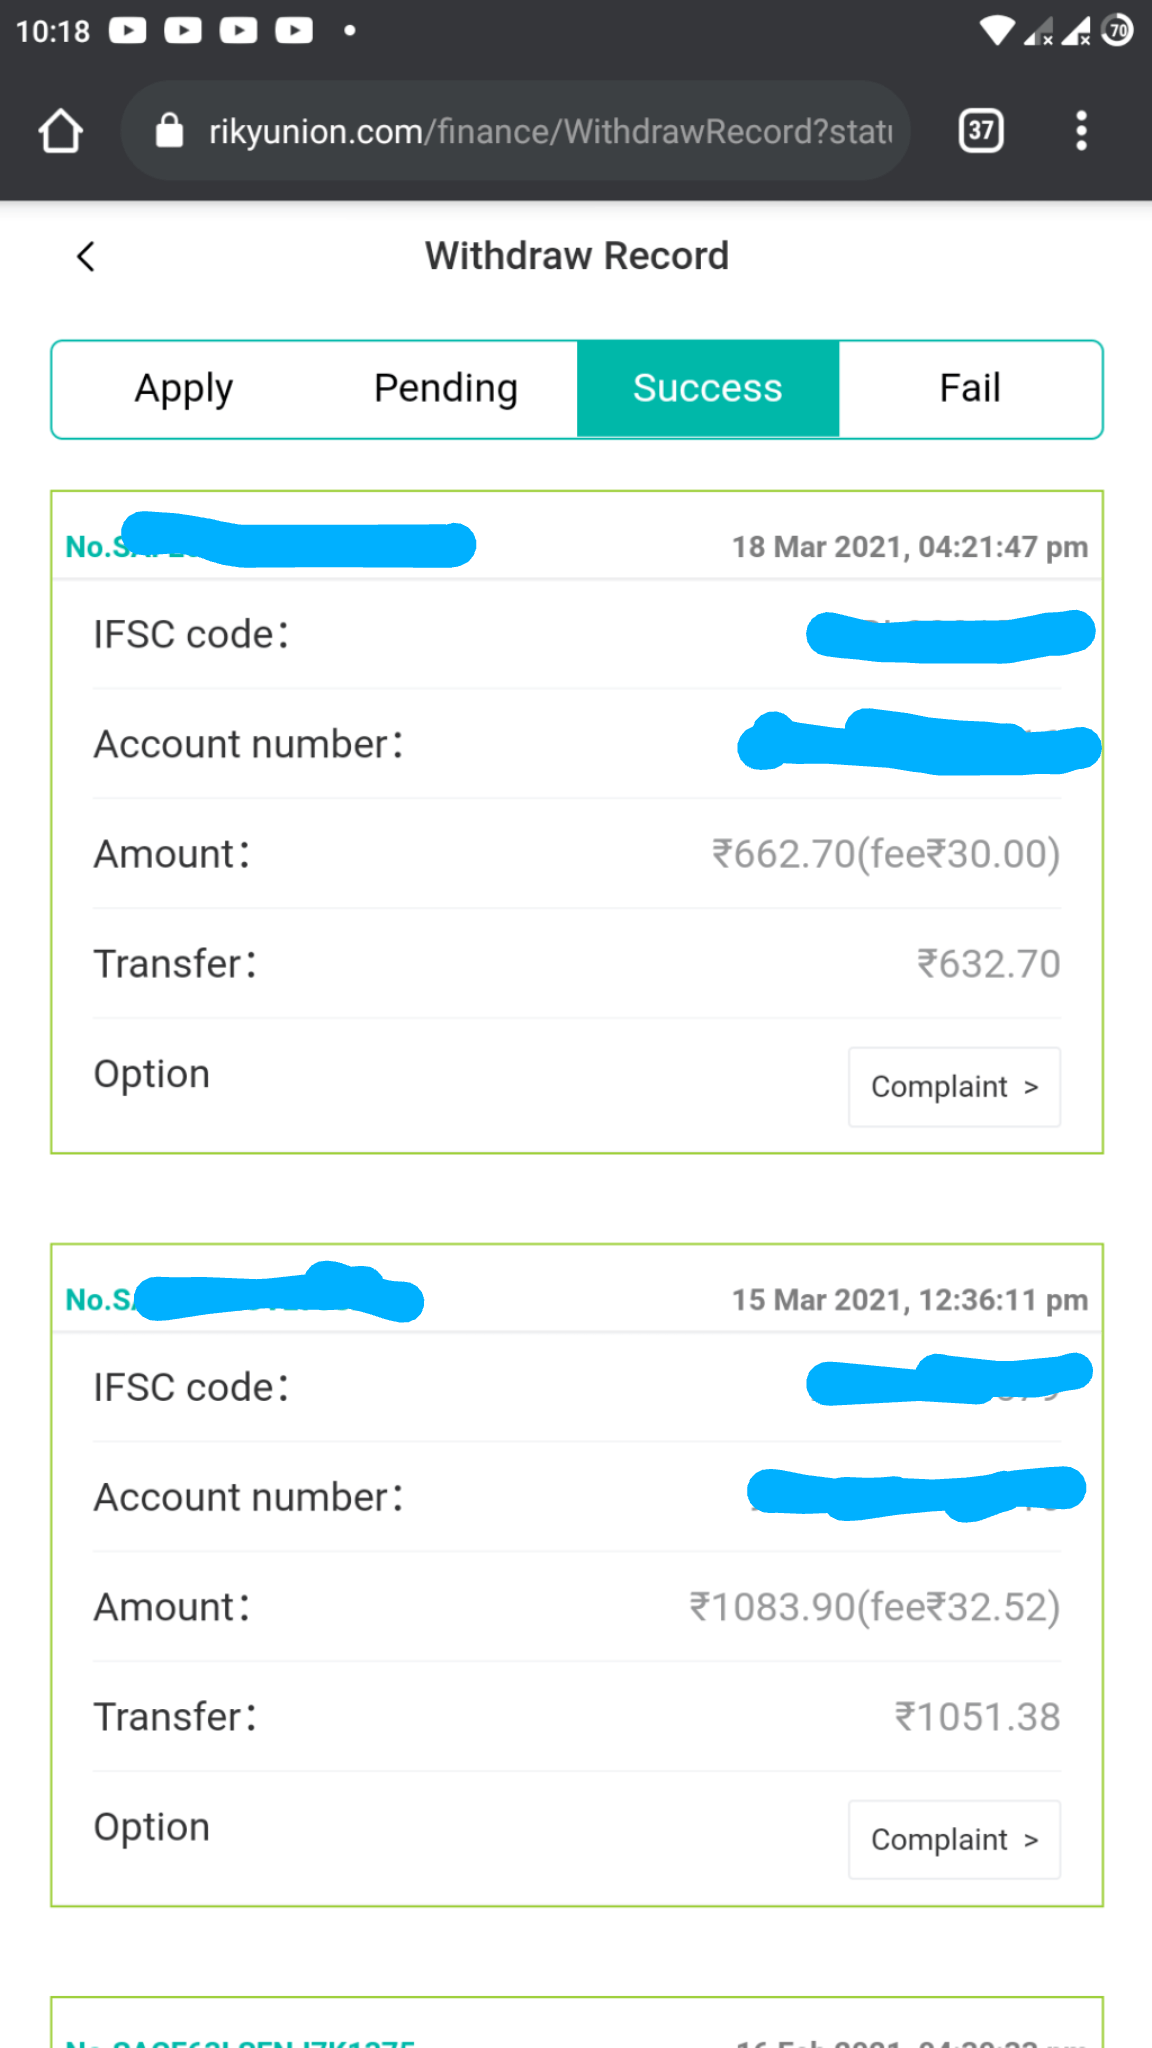Open the browser three-dot menu
Viewport: 1152px width, 2048px height.
[x=1081, y=131]
